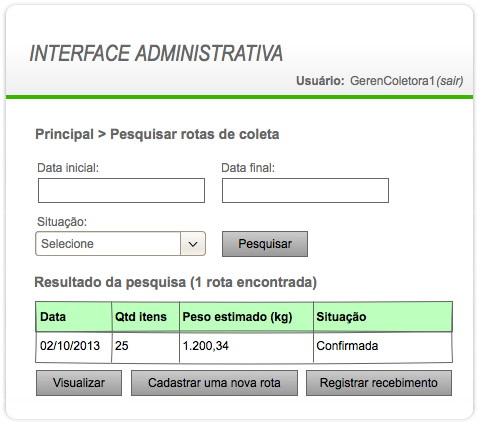
Task: Click Cadastrar uma nova rota button
Action: [x=214, y=383]
